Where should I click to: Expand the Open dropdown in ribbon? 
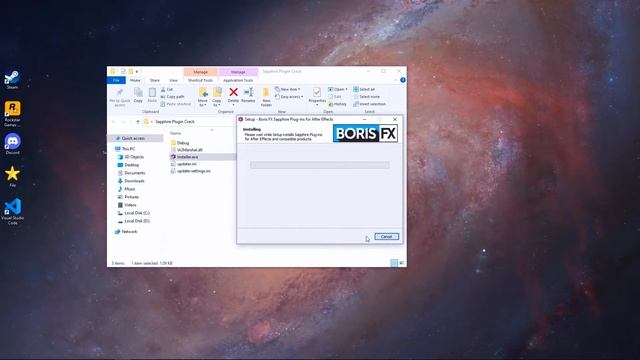338,89
